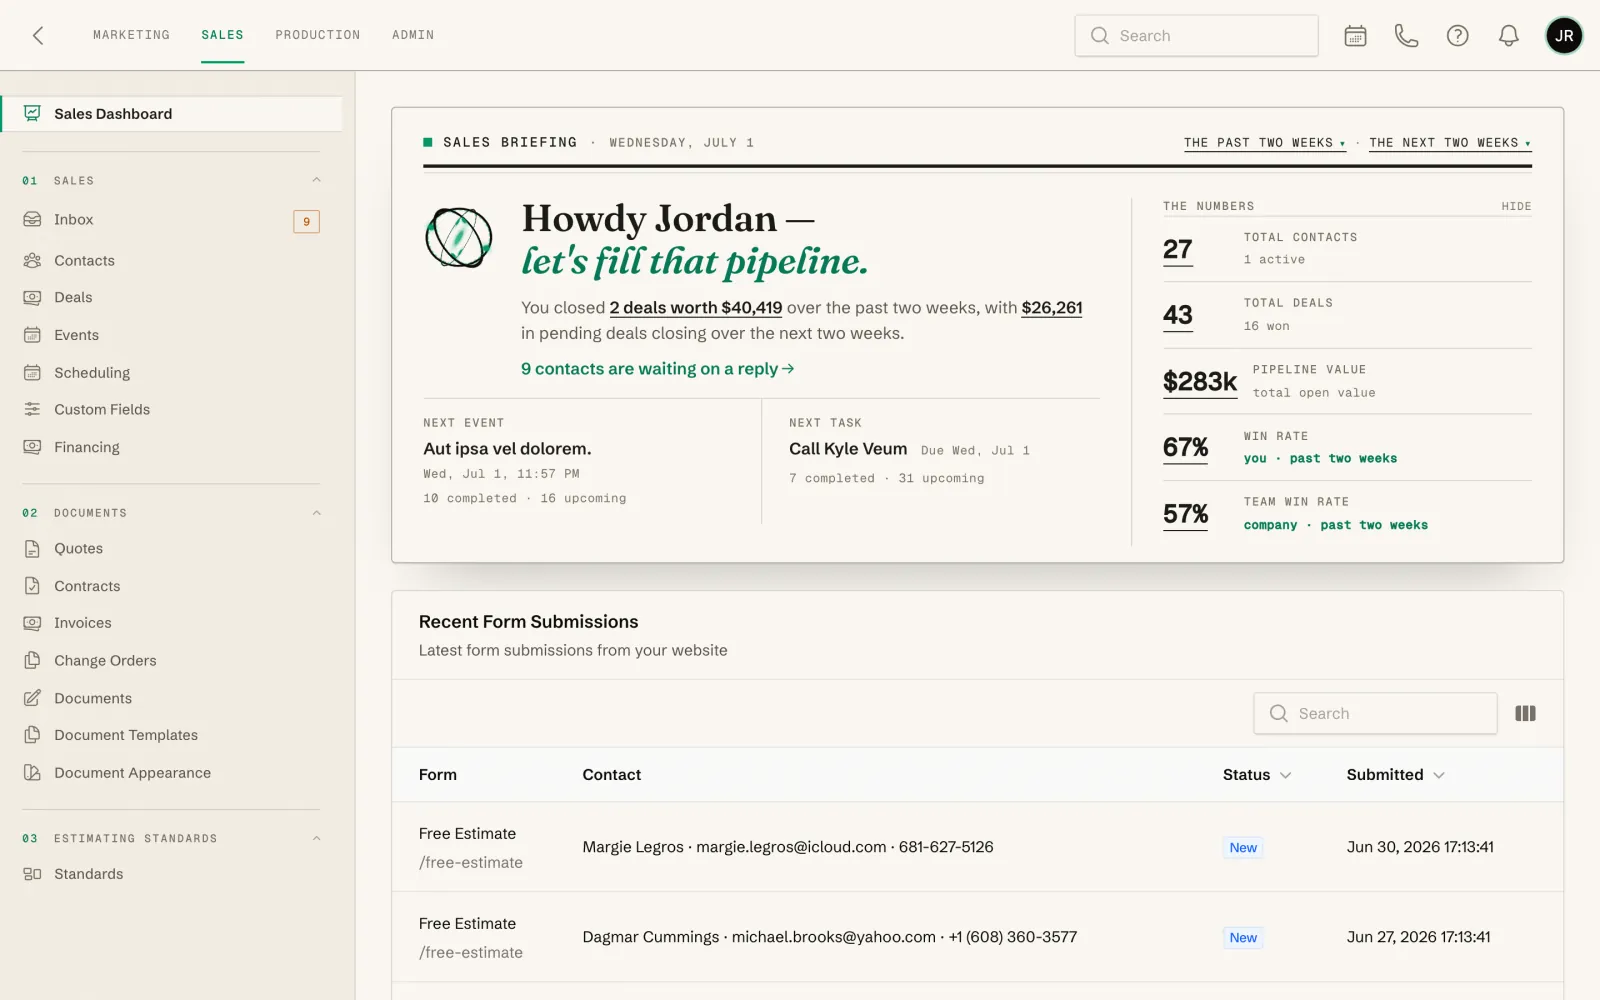Hide The Numbers panel
This screenshot has width=1600, height=1000.
[x=1516, y=206]
